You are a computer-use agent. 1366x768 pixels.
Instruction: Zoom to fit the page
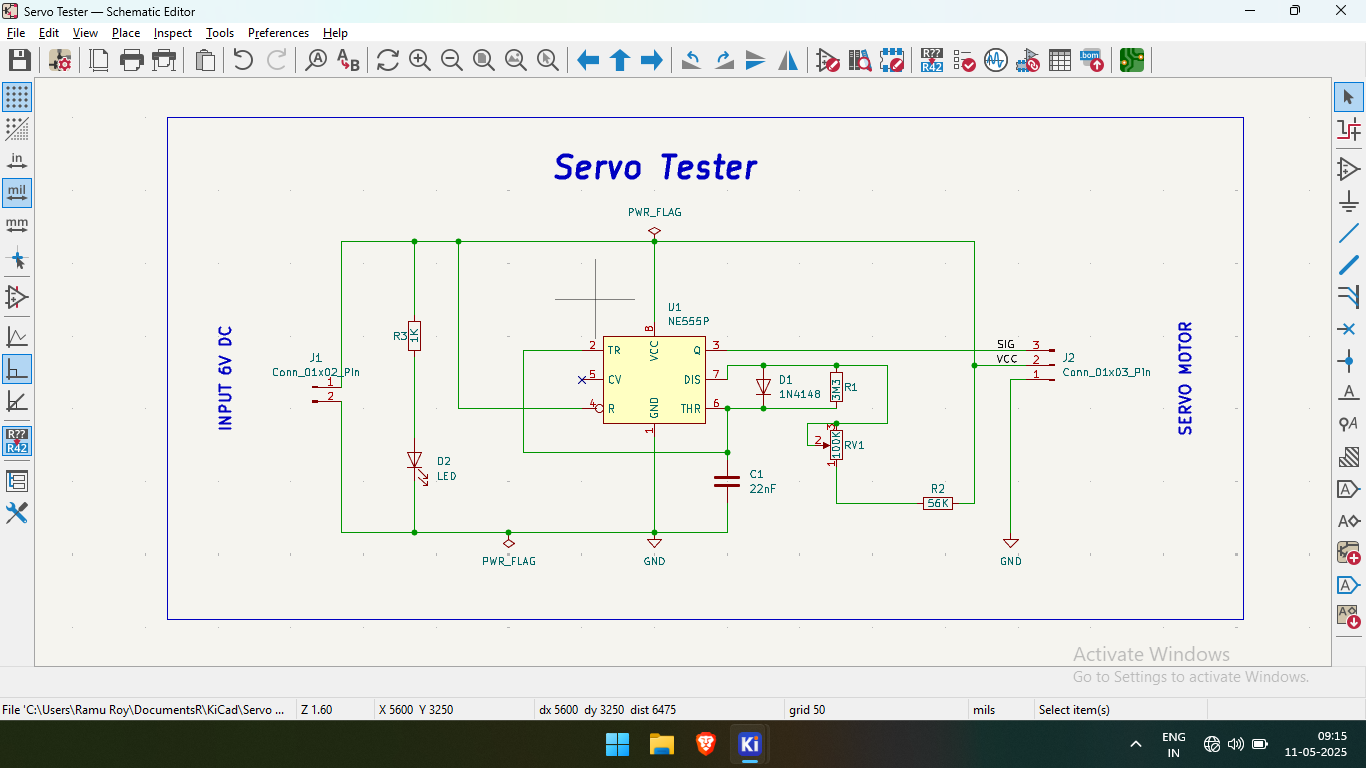[x=484, y=60]
